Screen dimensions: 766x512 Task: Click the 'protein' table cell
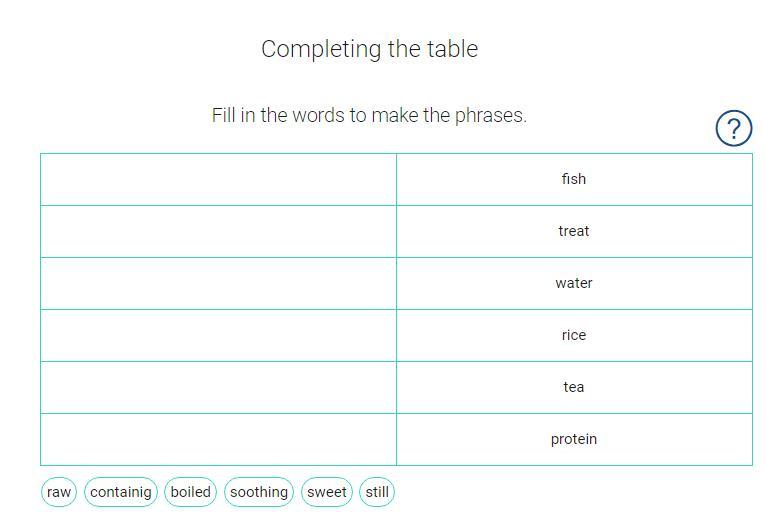tap(574, 440)
